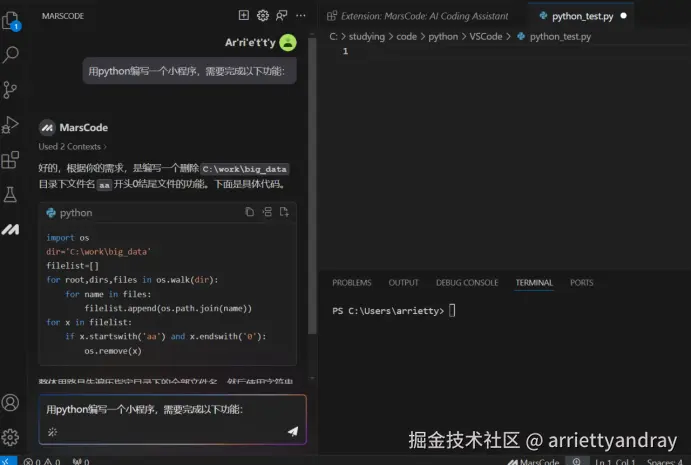
Task: Click the errors and warnings status item
Action: [42, 462]
